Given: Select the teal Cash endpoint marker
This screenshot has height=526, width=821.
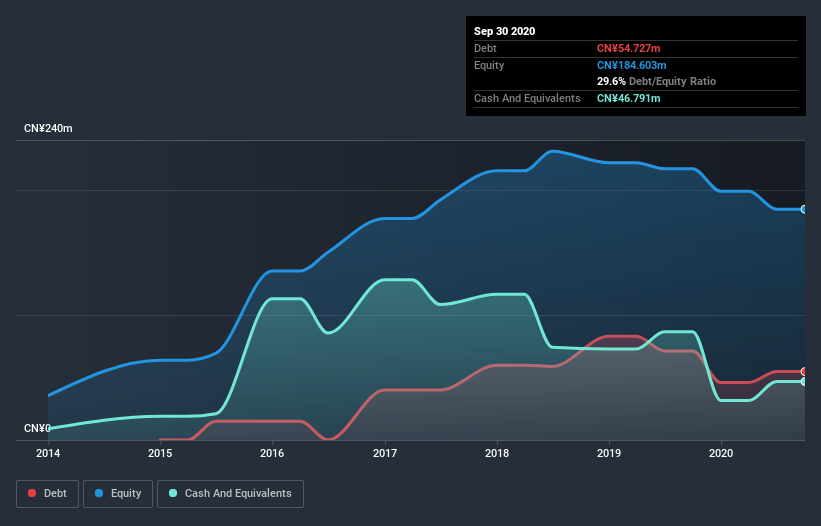Looking at the screenshot, I should [804, 382].
